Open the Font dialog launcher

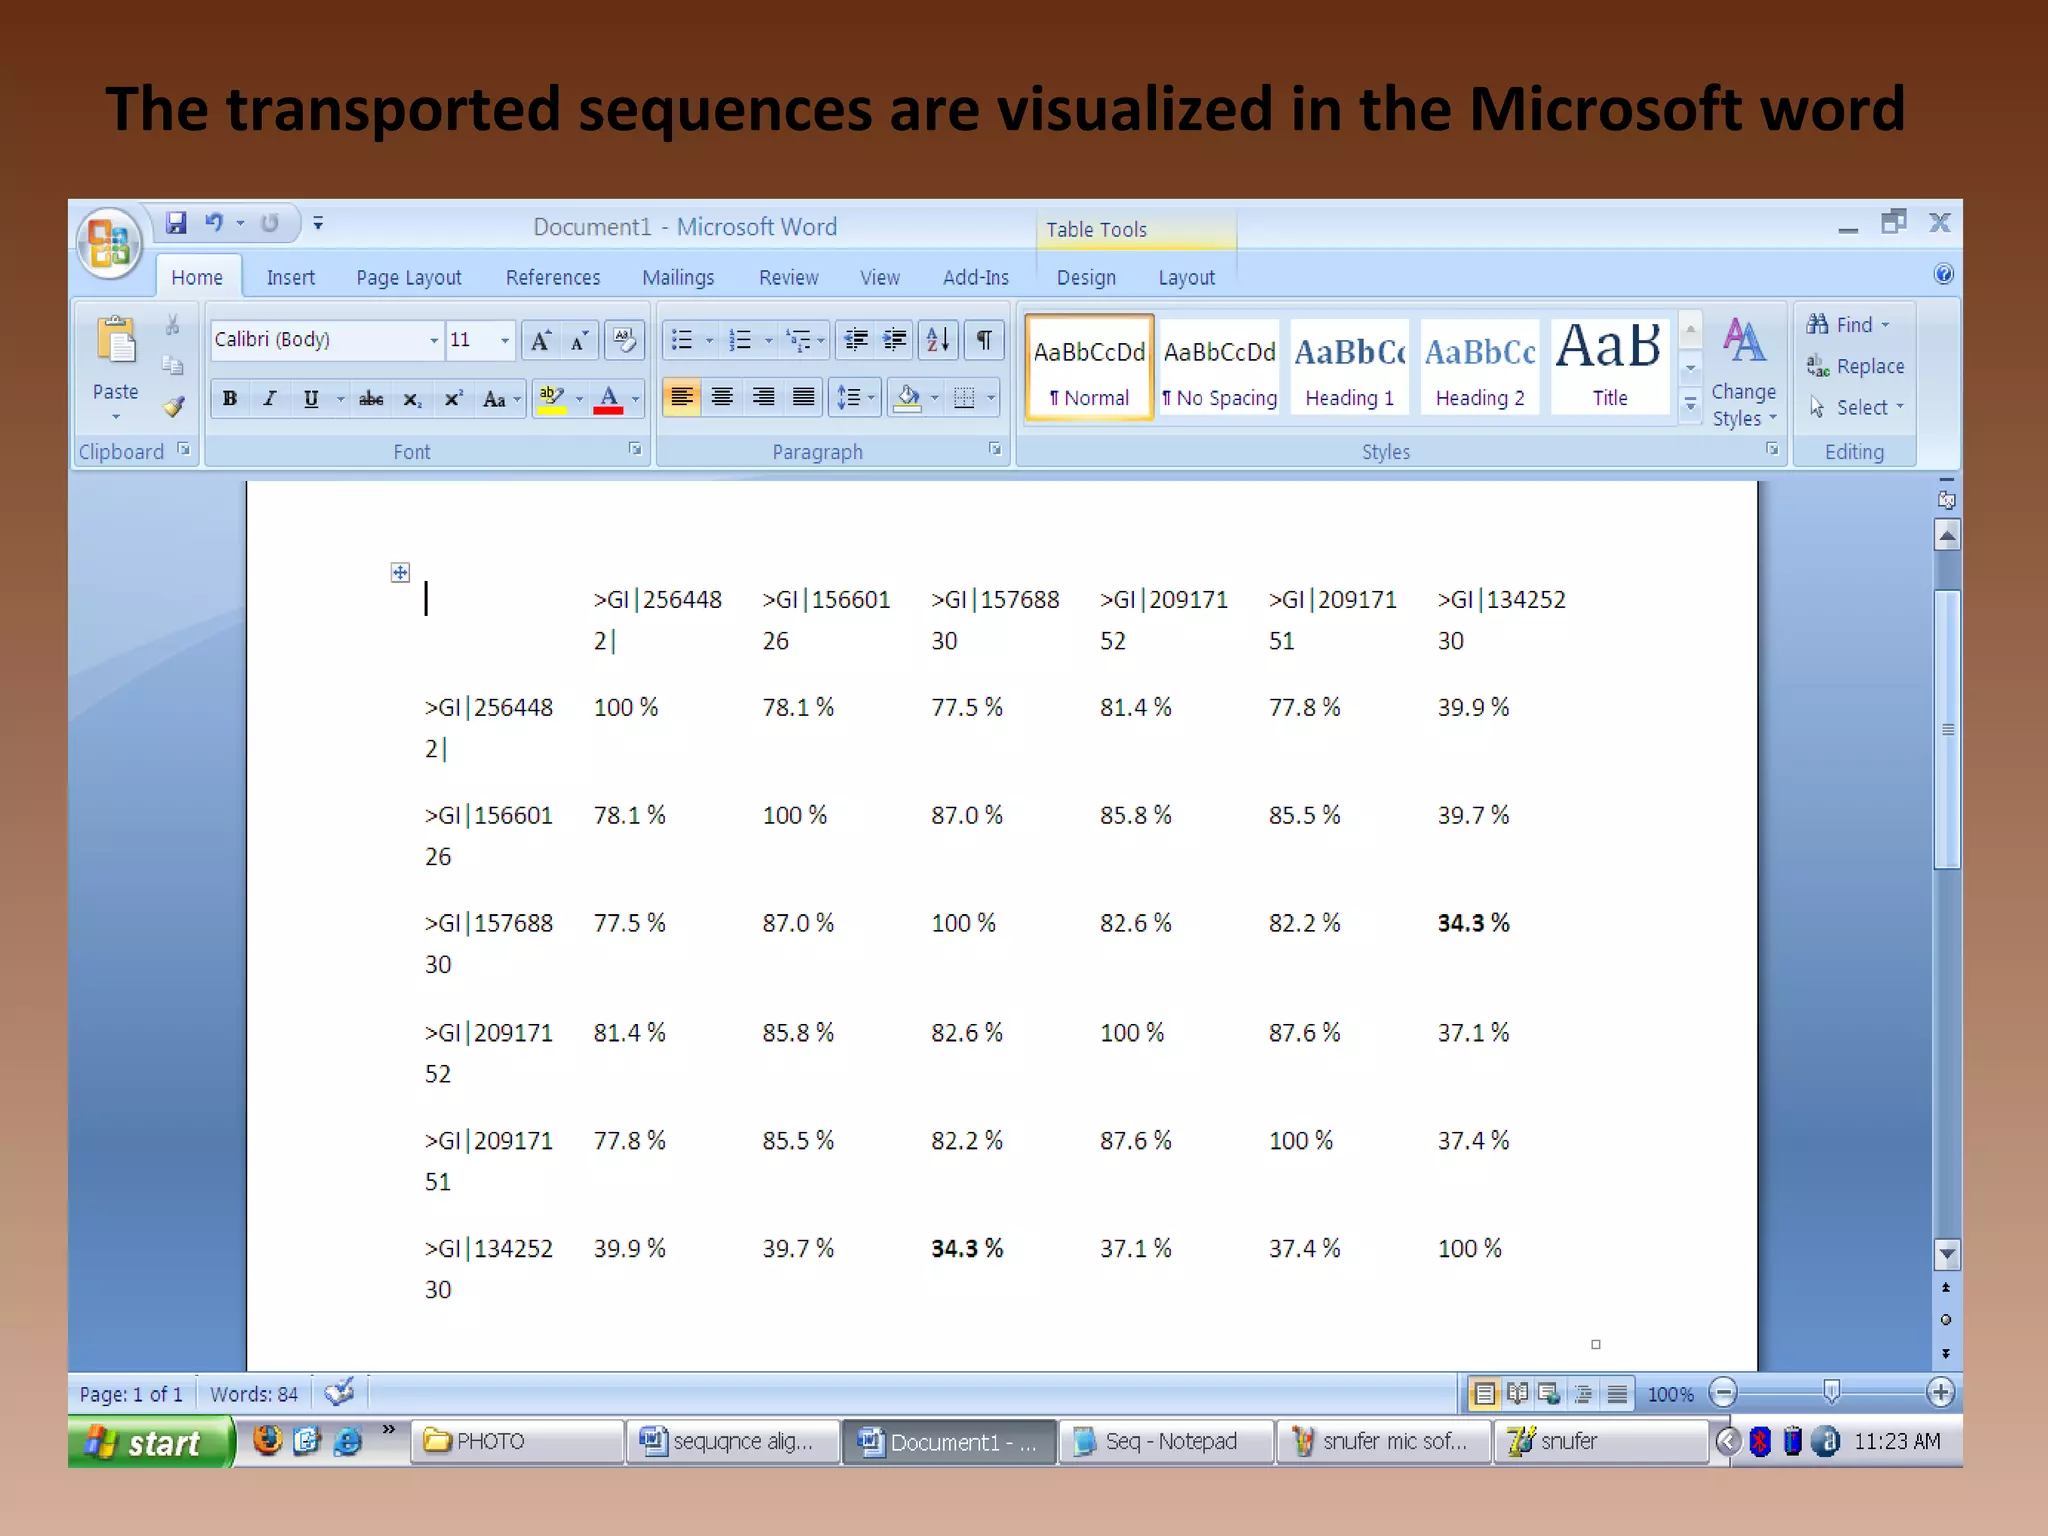635,449
